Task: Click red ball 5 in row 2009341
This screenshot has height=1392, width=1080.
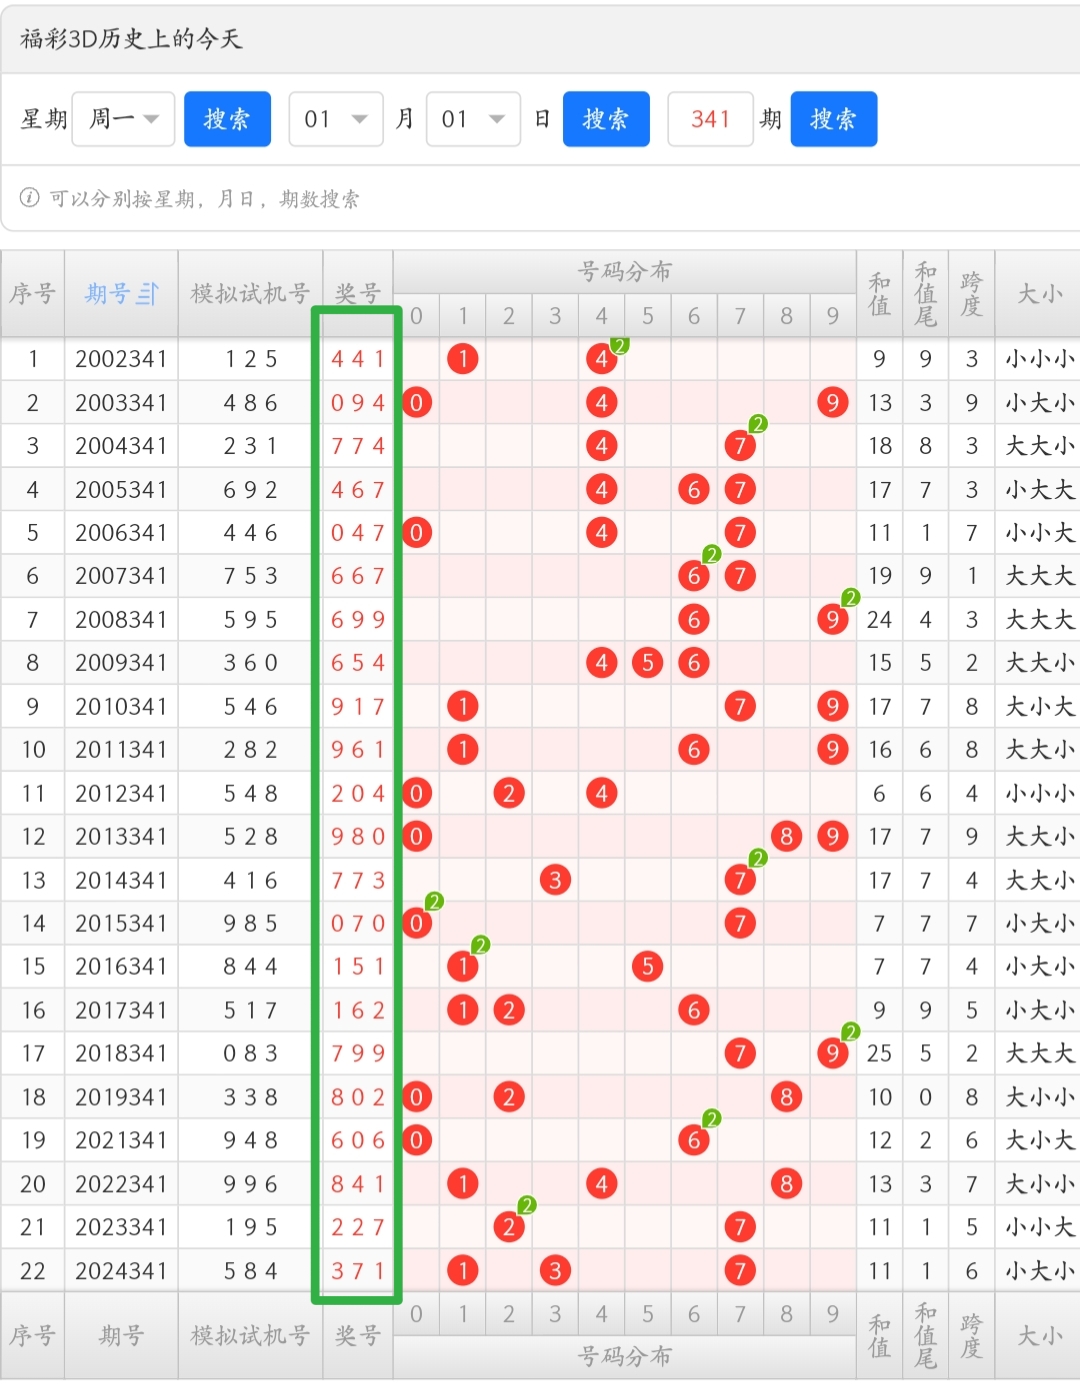Action: tap(647, 663)
